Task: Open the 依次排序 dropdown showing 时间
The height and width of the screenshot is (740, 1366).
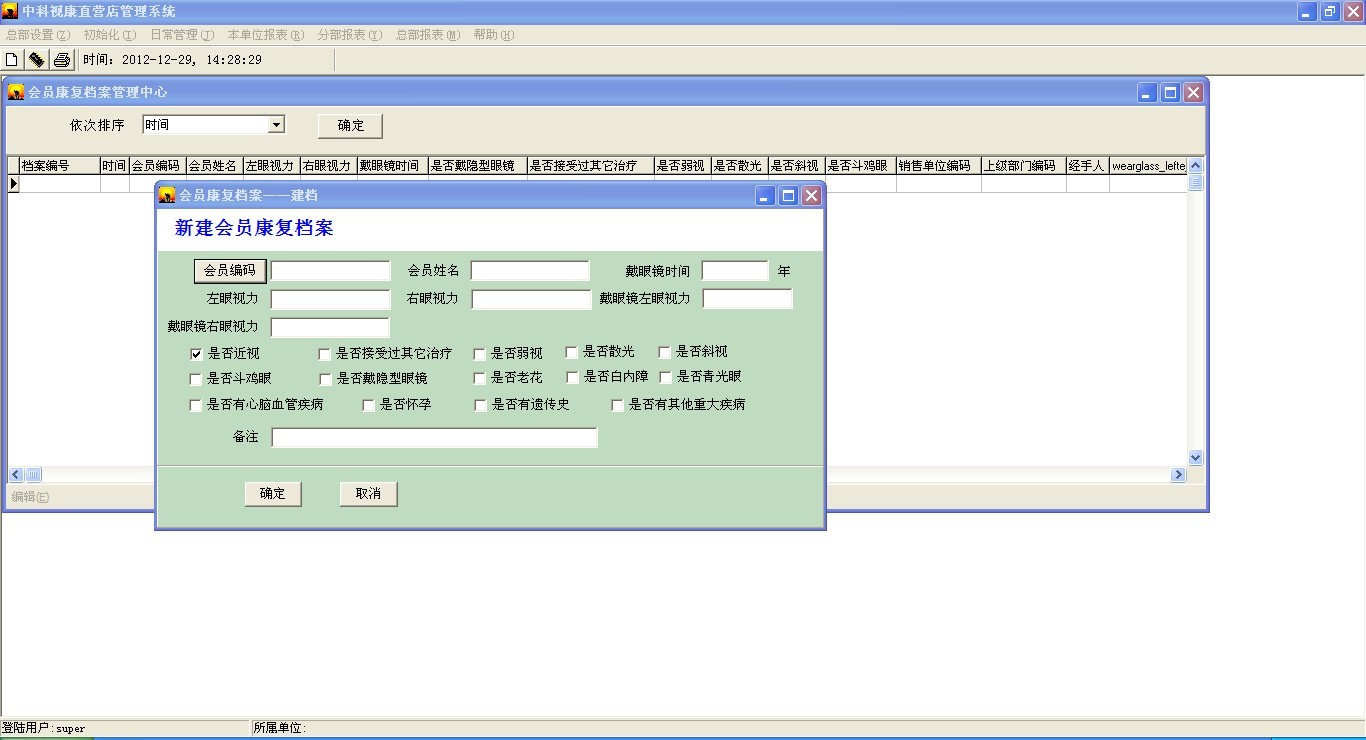Action: (x=277, y=125)
